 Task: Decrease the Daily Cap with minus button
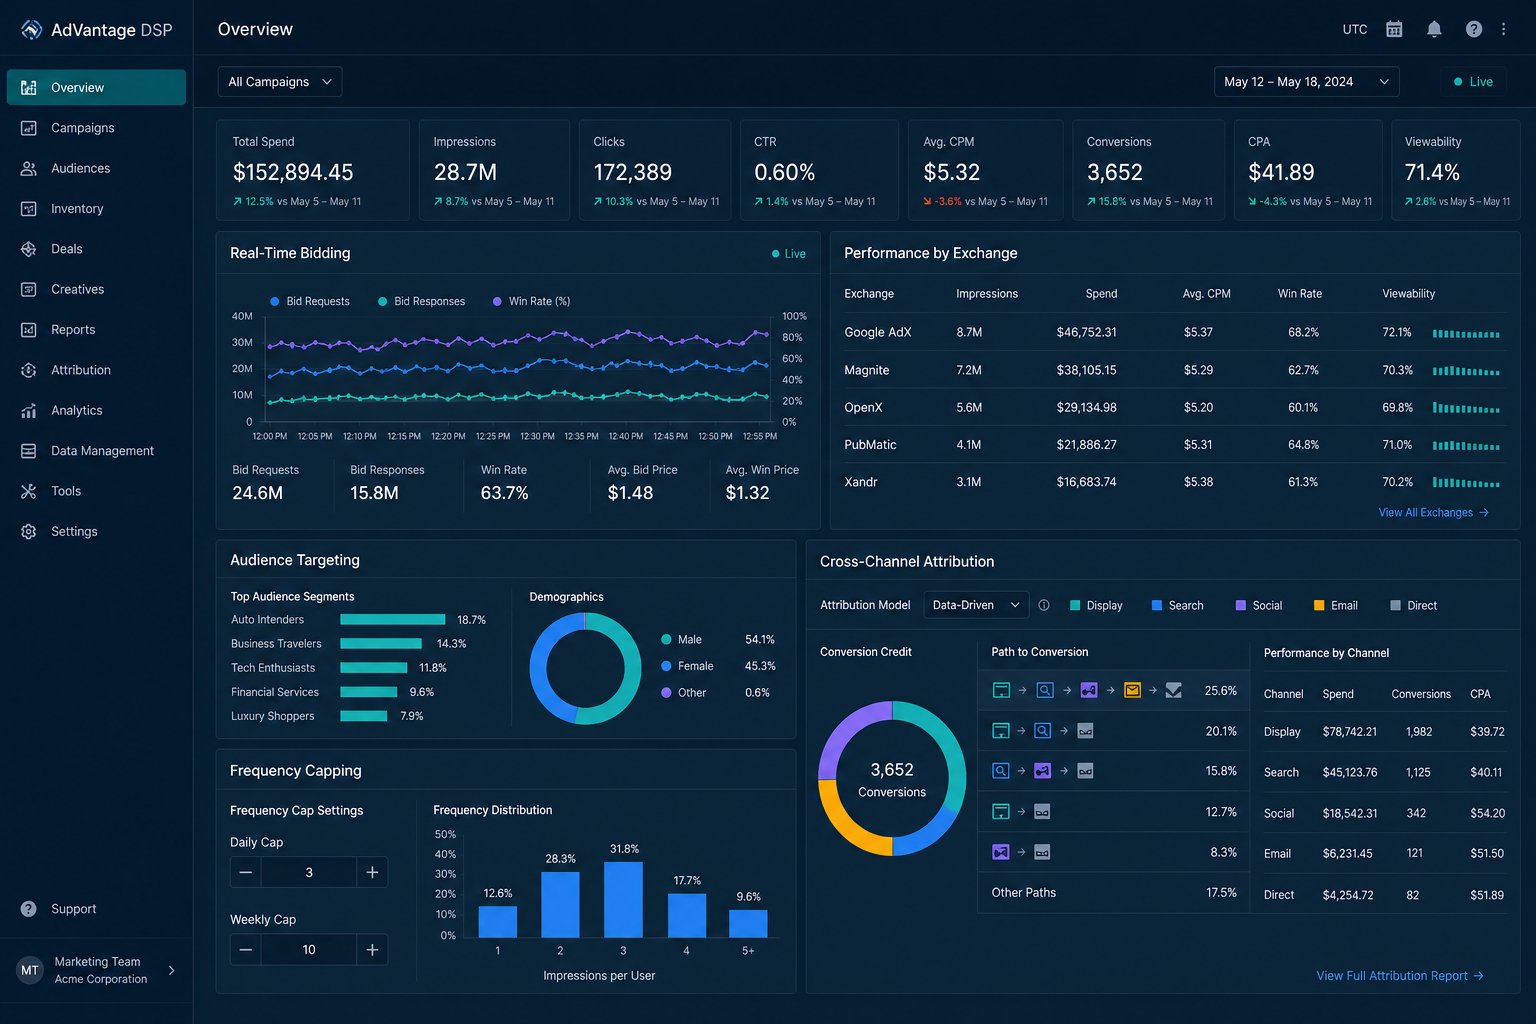(246, 872)
